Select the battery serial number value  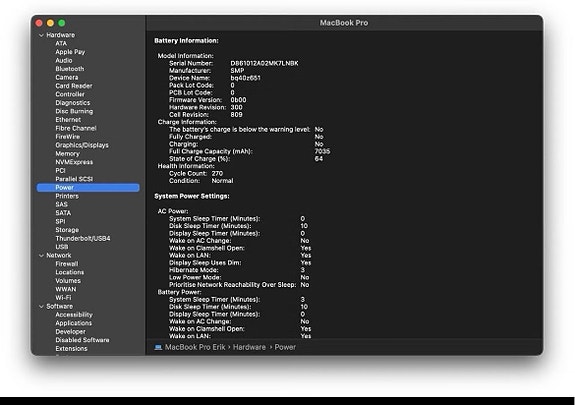(264, 63)
